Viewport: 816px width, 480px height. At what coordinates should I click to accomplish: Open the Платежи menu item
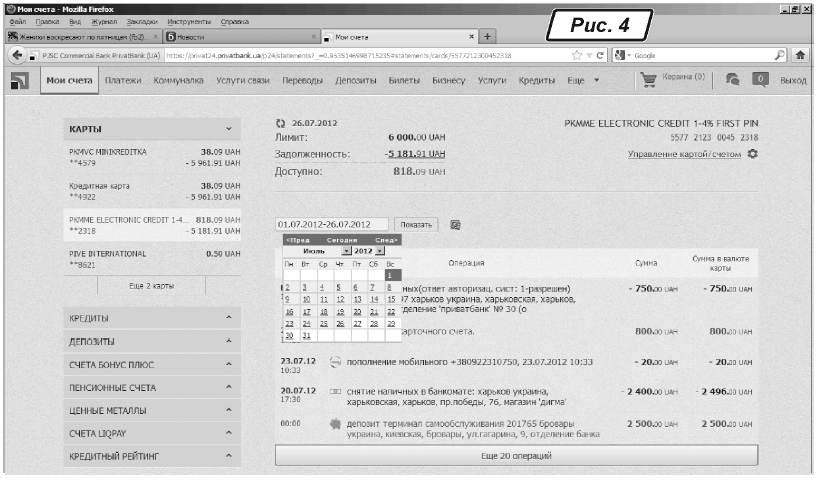coord(122,79)
